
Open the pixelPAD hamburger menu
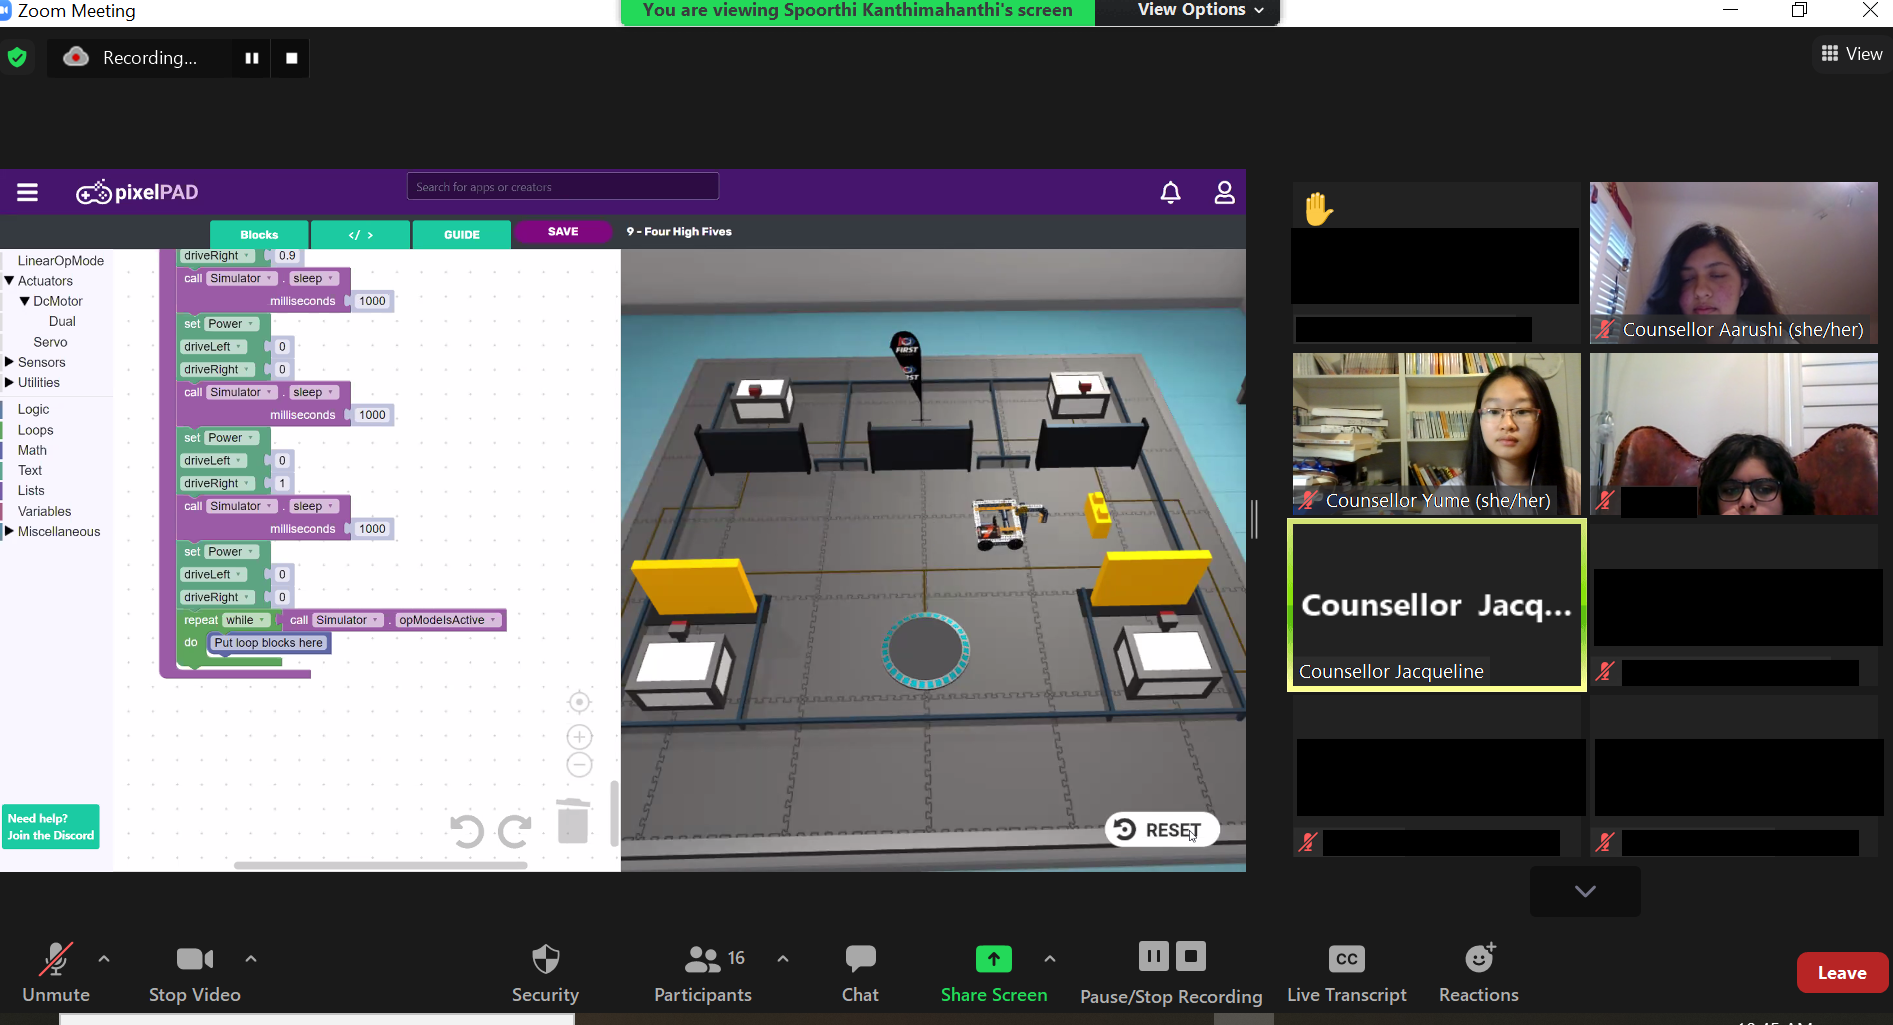coord(27,192)
